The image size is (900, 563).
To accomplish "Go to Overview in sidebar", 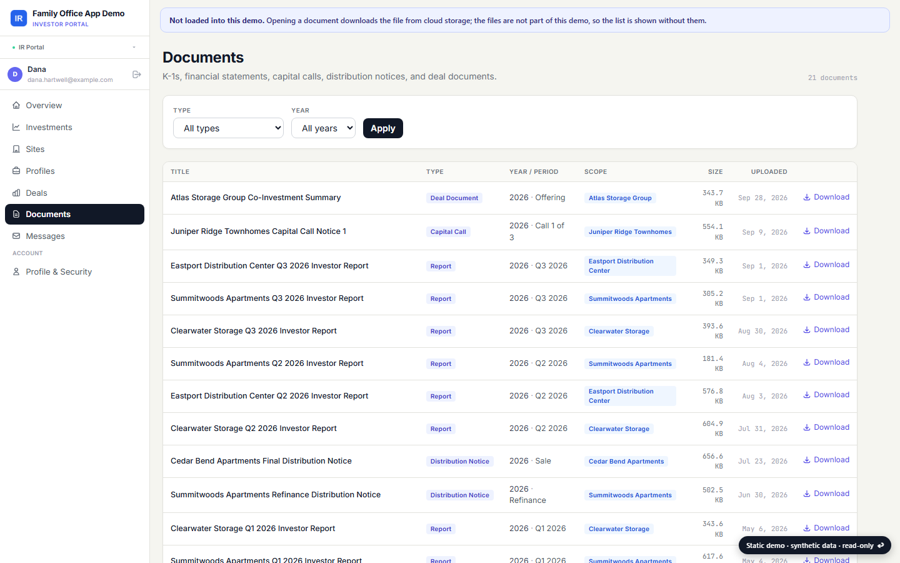I will pos(75,105).
